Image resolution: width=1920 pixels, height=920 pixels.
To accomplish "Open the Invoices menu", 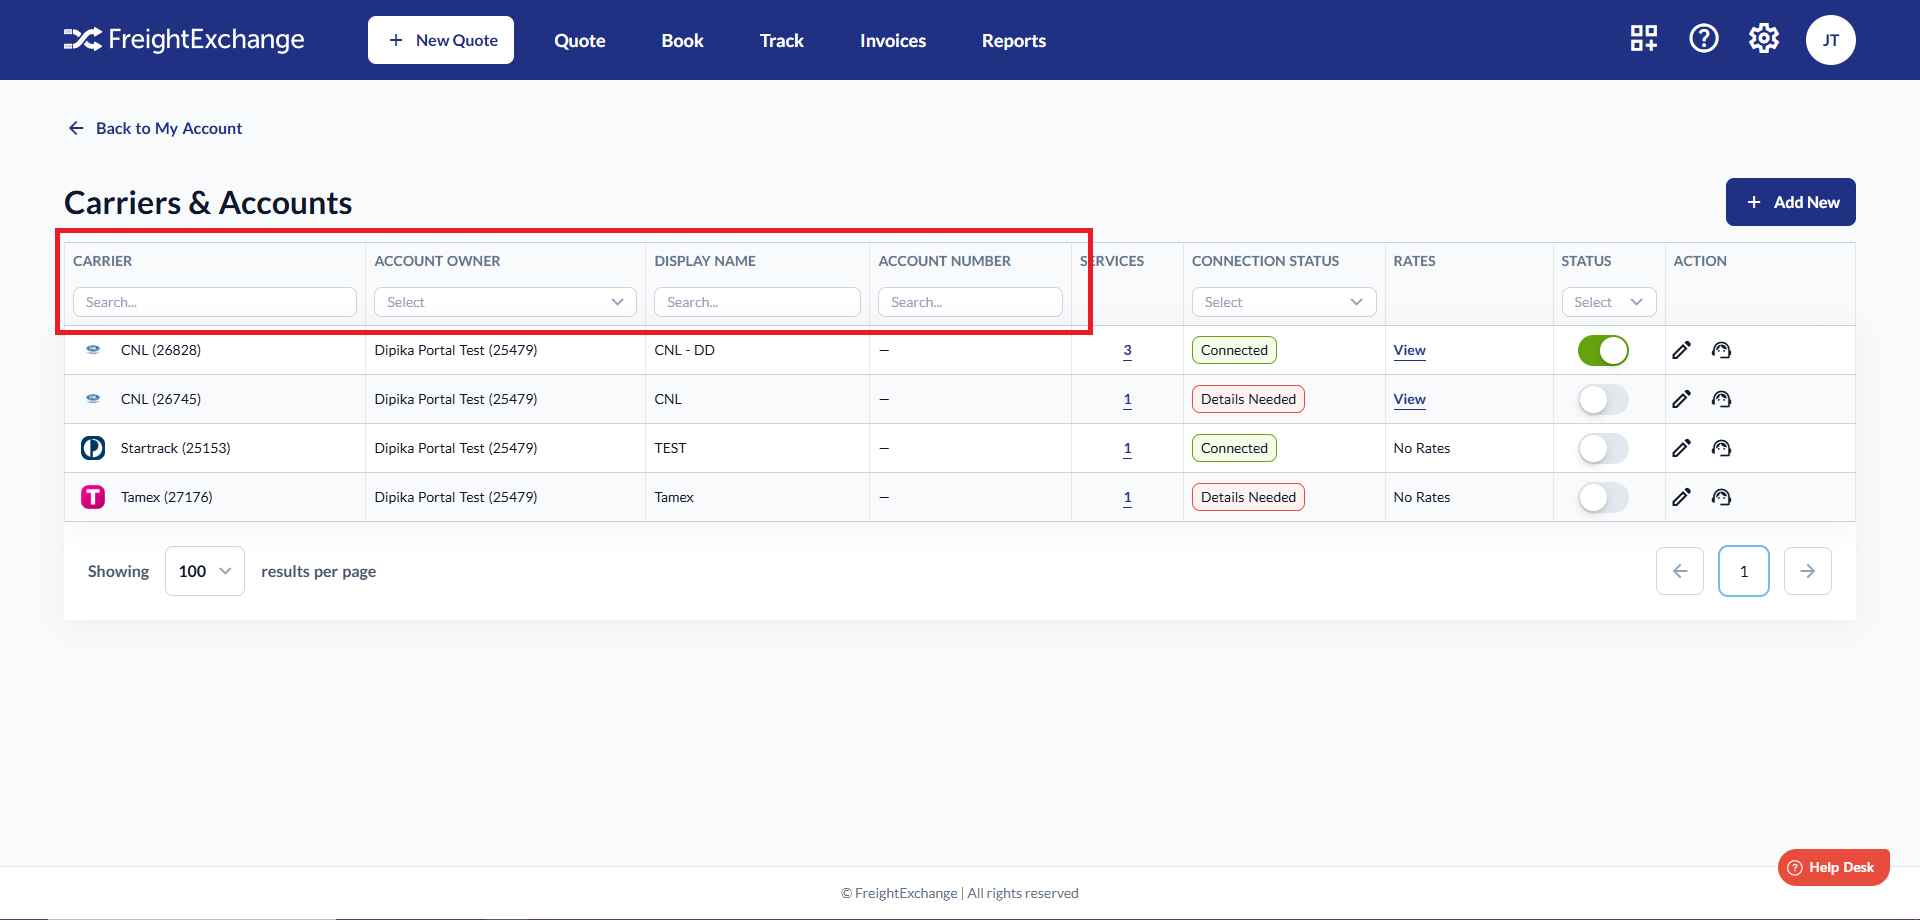I will 893,40.
